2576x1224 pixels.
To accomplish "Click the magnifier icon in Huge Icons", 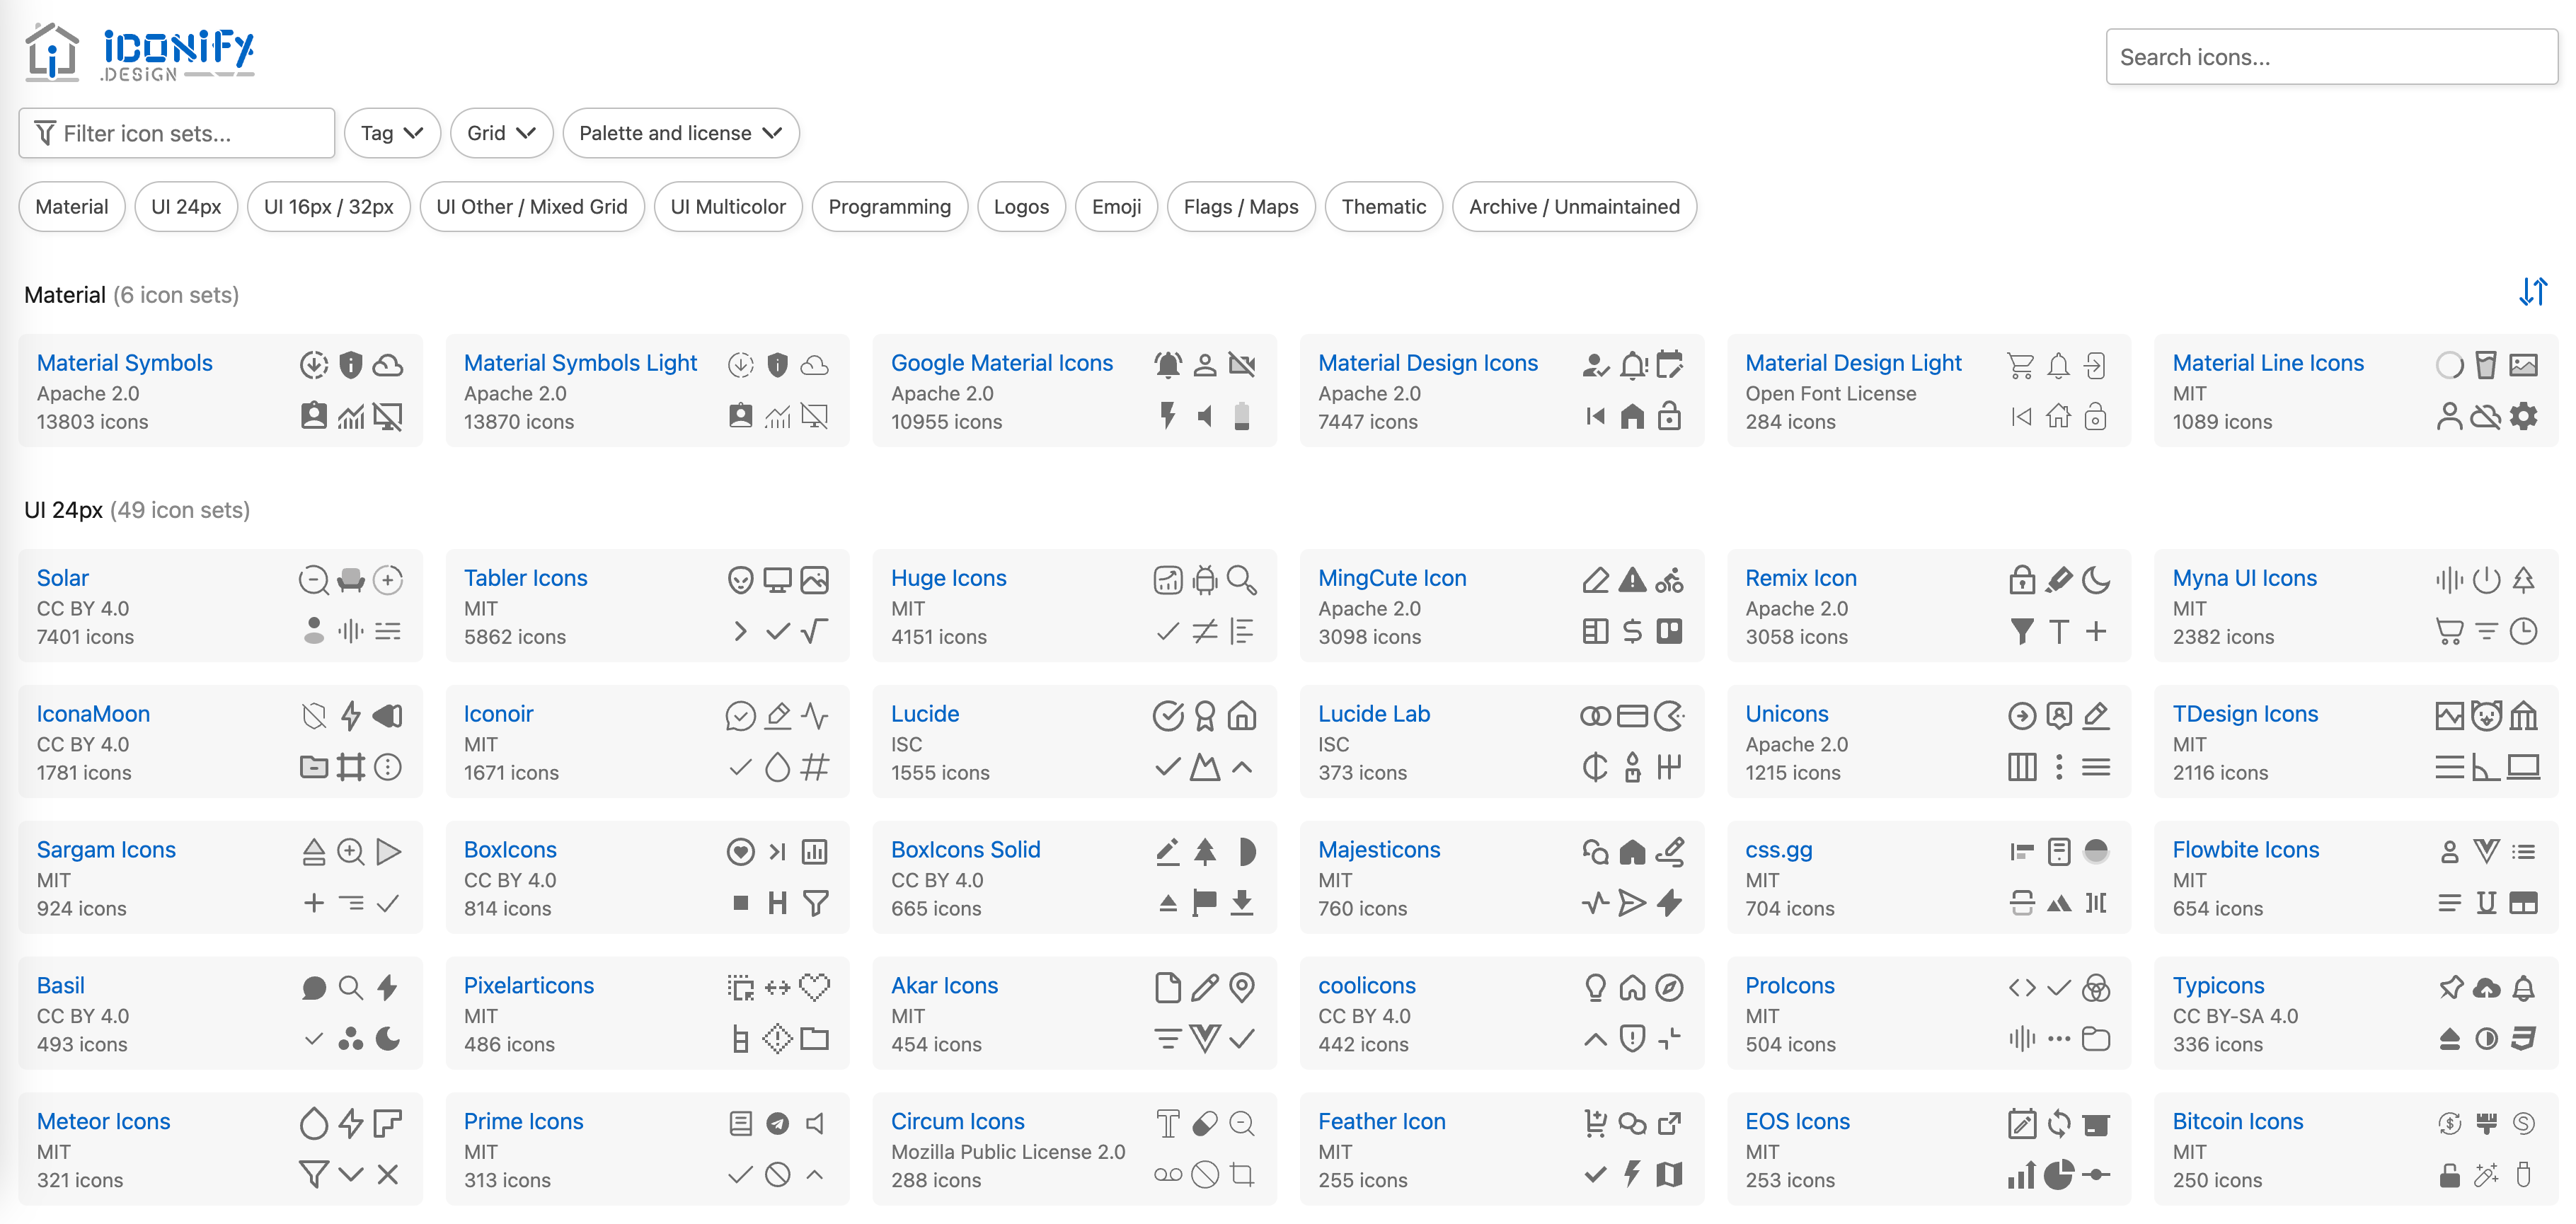I will pos(1242,580).
